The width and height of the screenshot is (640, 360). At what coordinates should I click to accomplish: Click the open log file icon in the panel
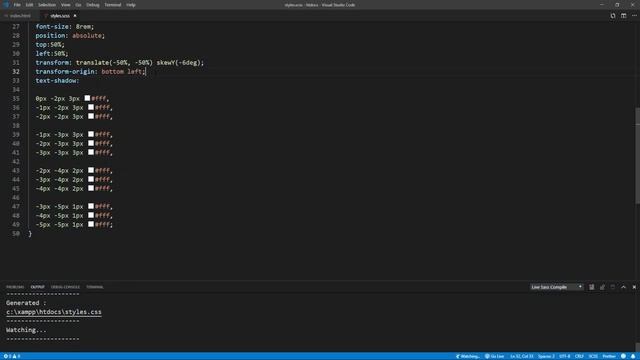(x=613, y=287)
